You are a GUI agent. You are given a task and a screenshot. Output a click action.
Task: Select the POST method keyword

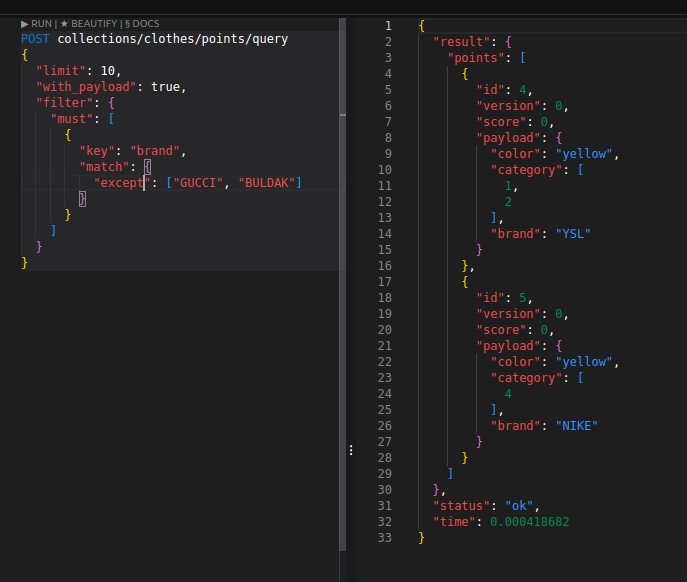tap(36, 39)
